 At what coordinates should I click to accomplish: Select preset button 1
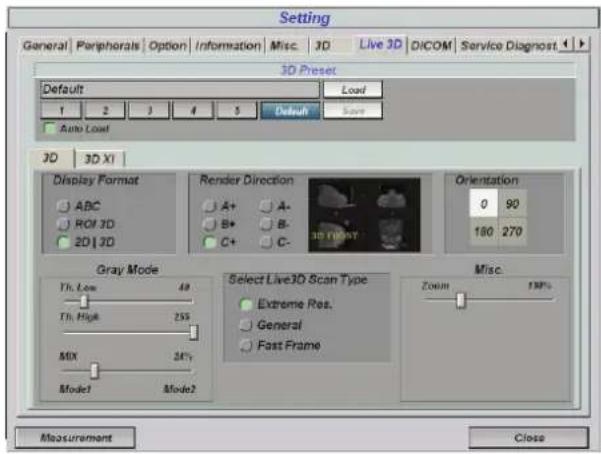pyautogui.click(x=61, y=111)
